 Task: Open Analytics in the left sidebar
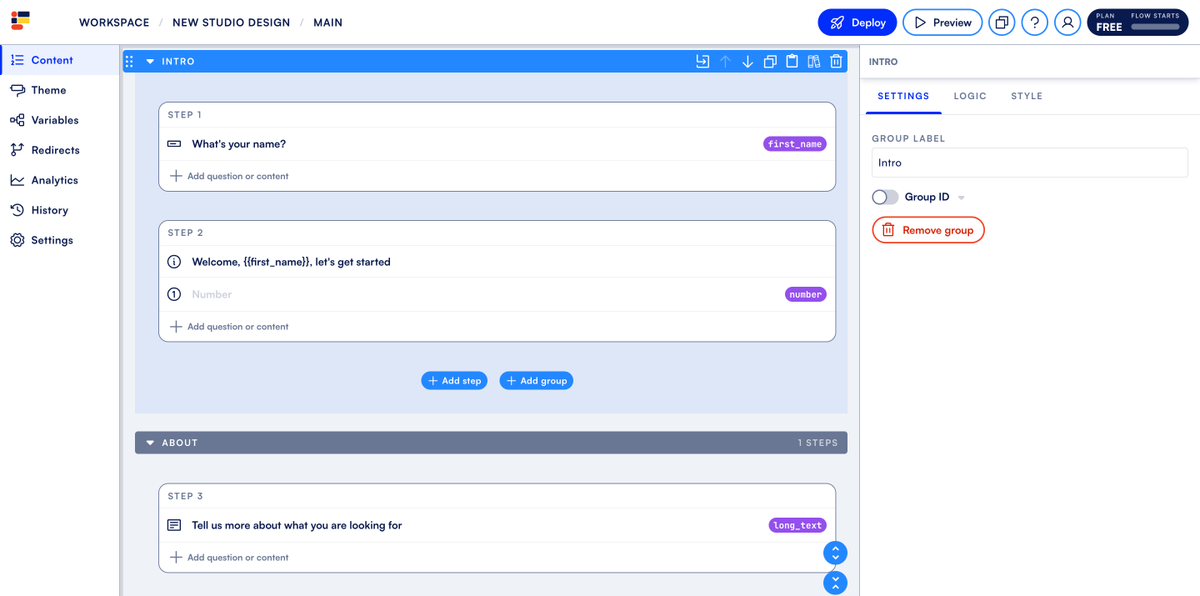tap(59, 180)
